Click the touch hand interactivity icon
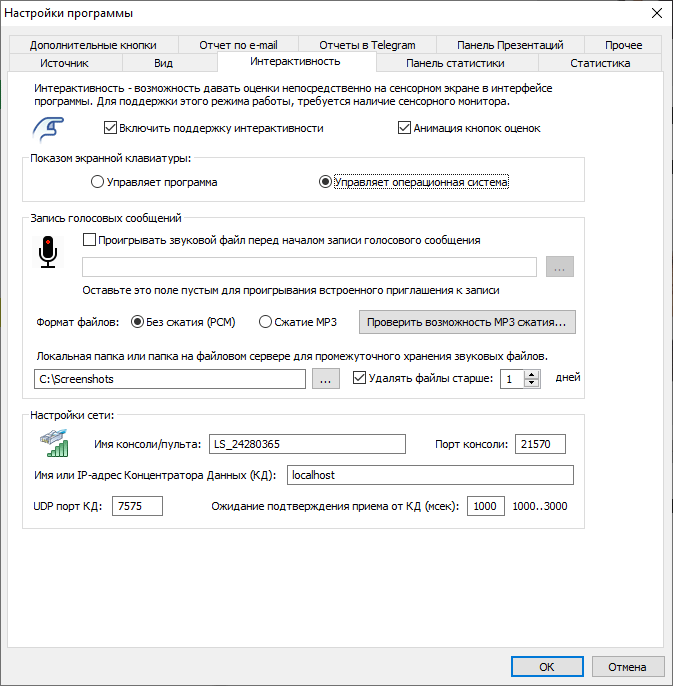Screen dimensions: 673x686 coord(48,129)
